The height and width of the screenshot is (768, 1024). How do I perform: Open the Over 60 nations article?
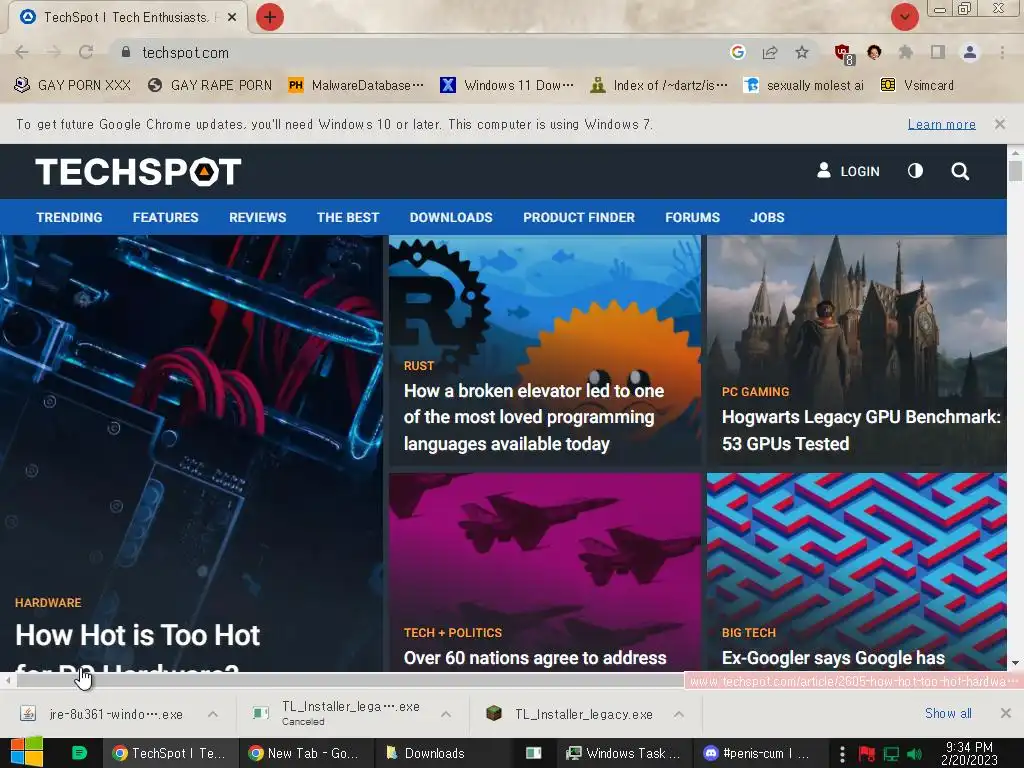(x=535, y=658)
